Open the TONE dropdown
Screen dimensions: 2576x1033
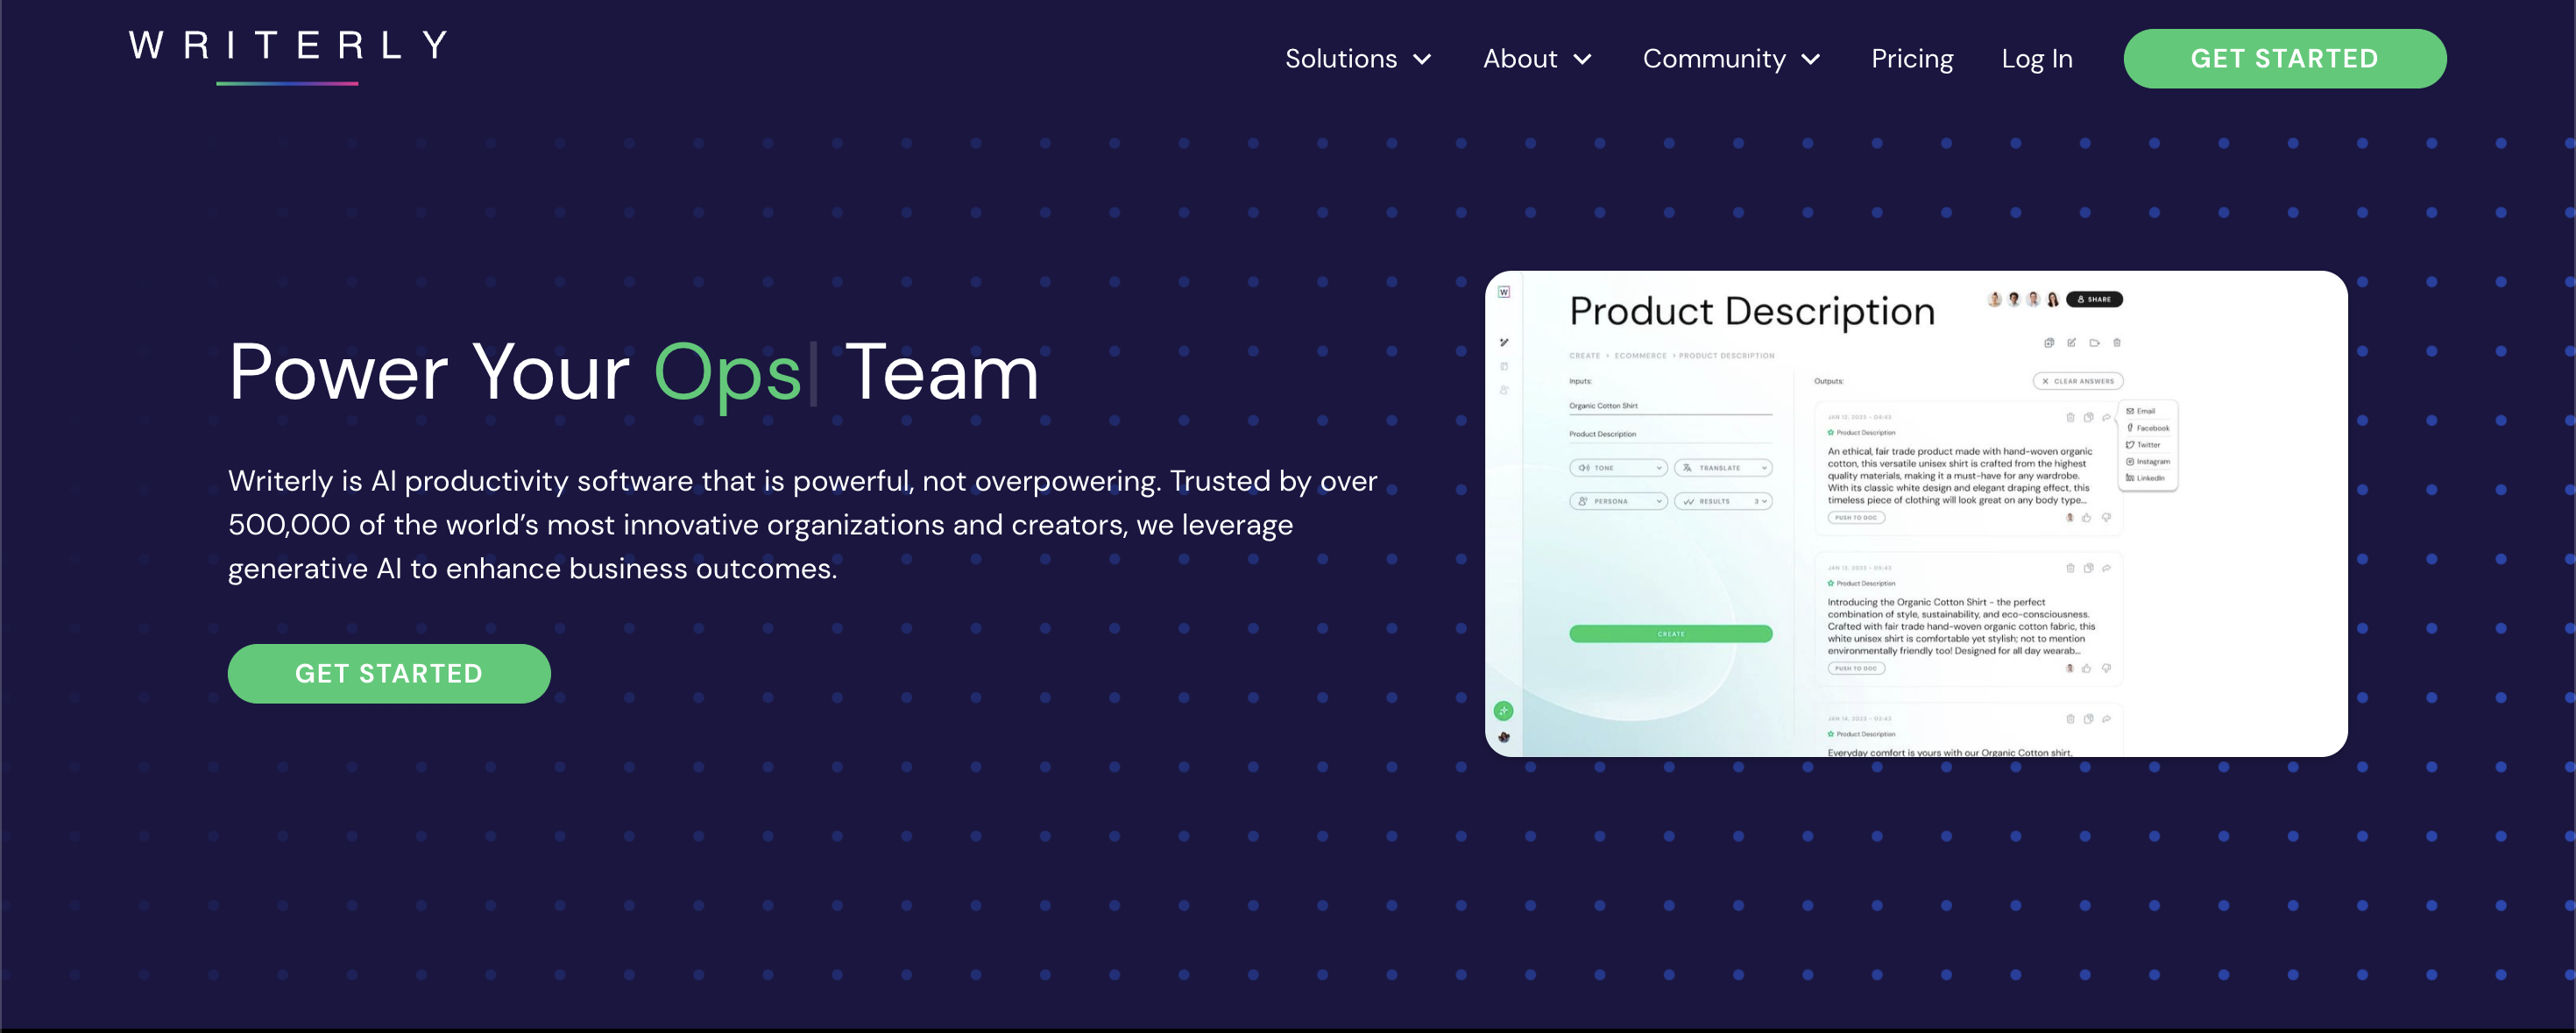[x=1618, y=468]
